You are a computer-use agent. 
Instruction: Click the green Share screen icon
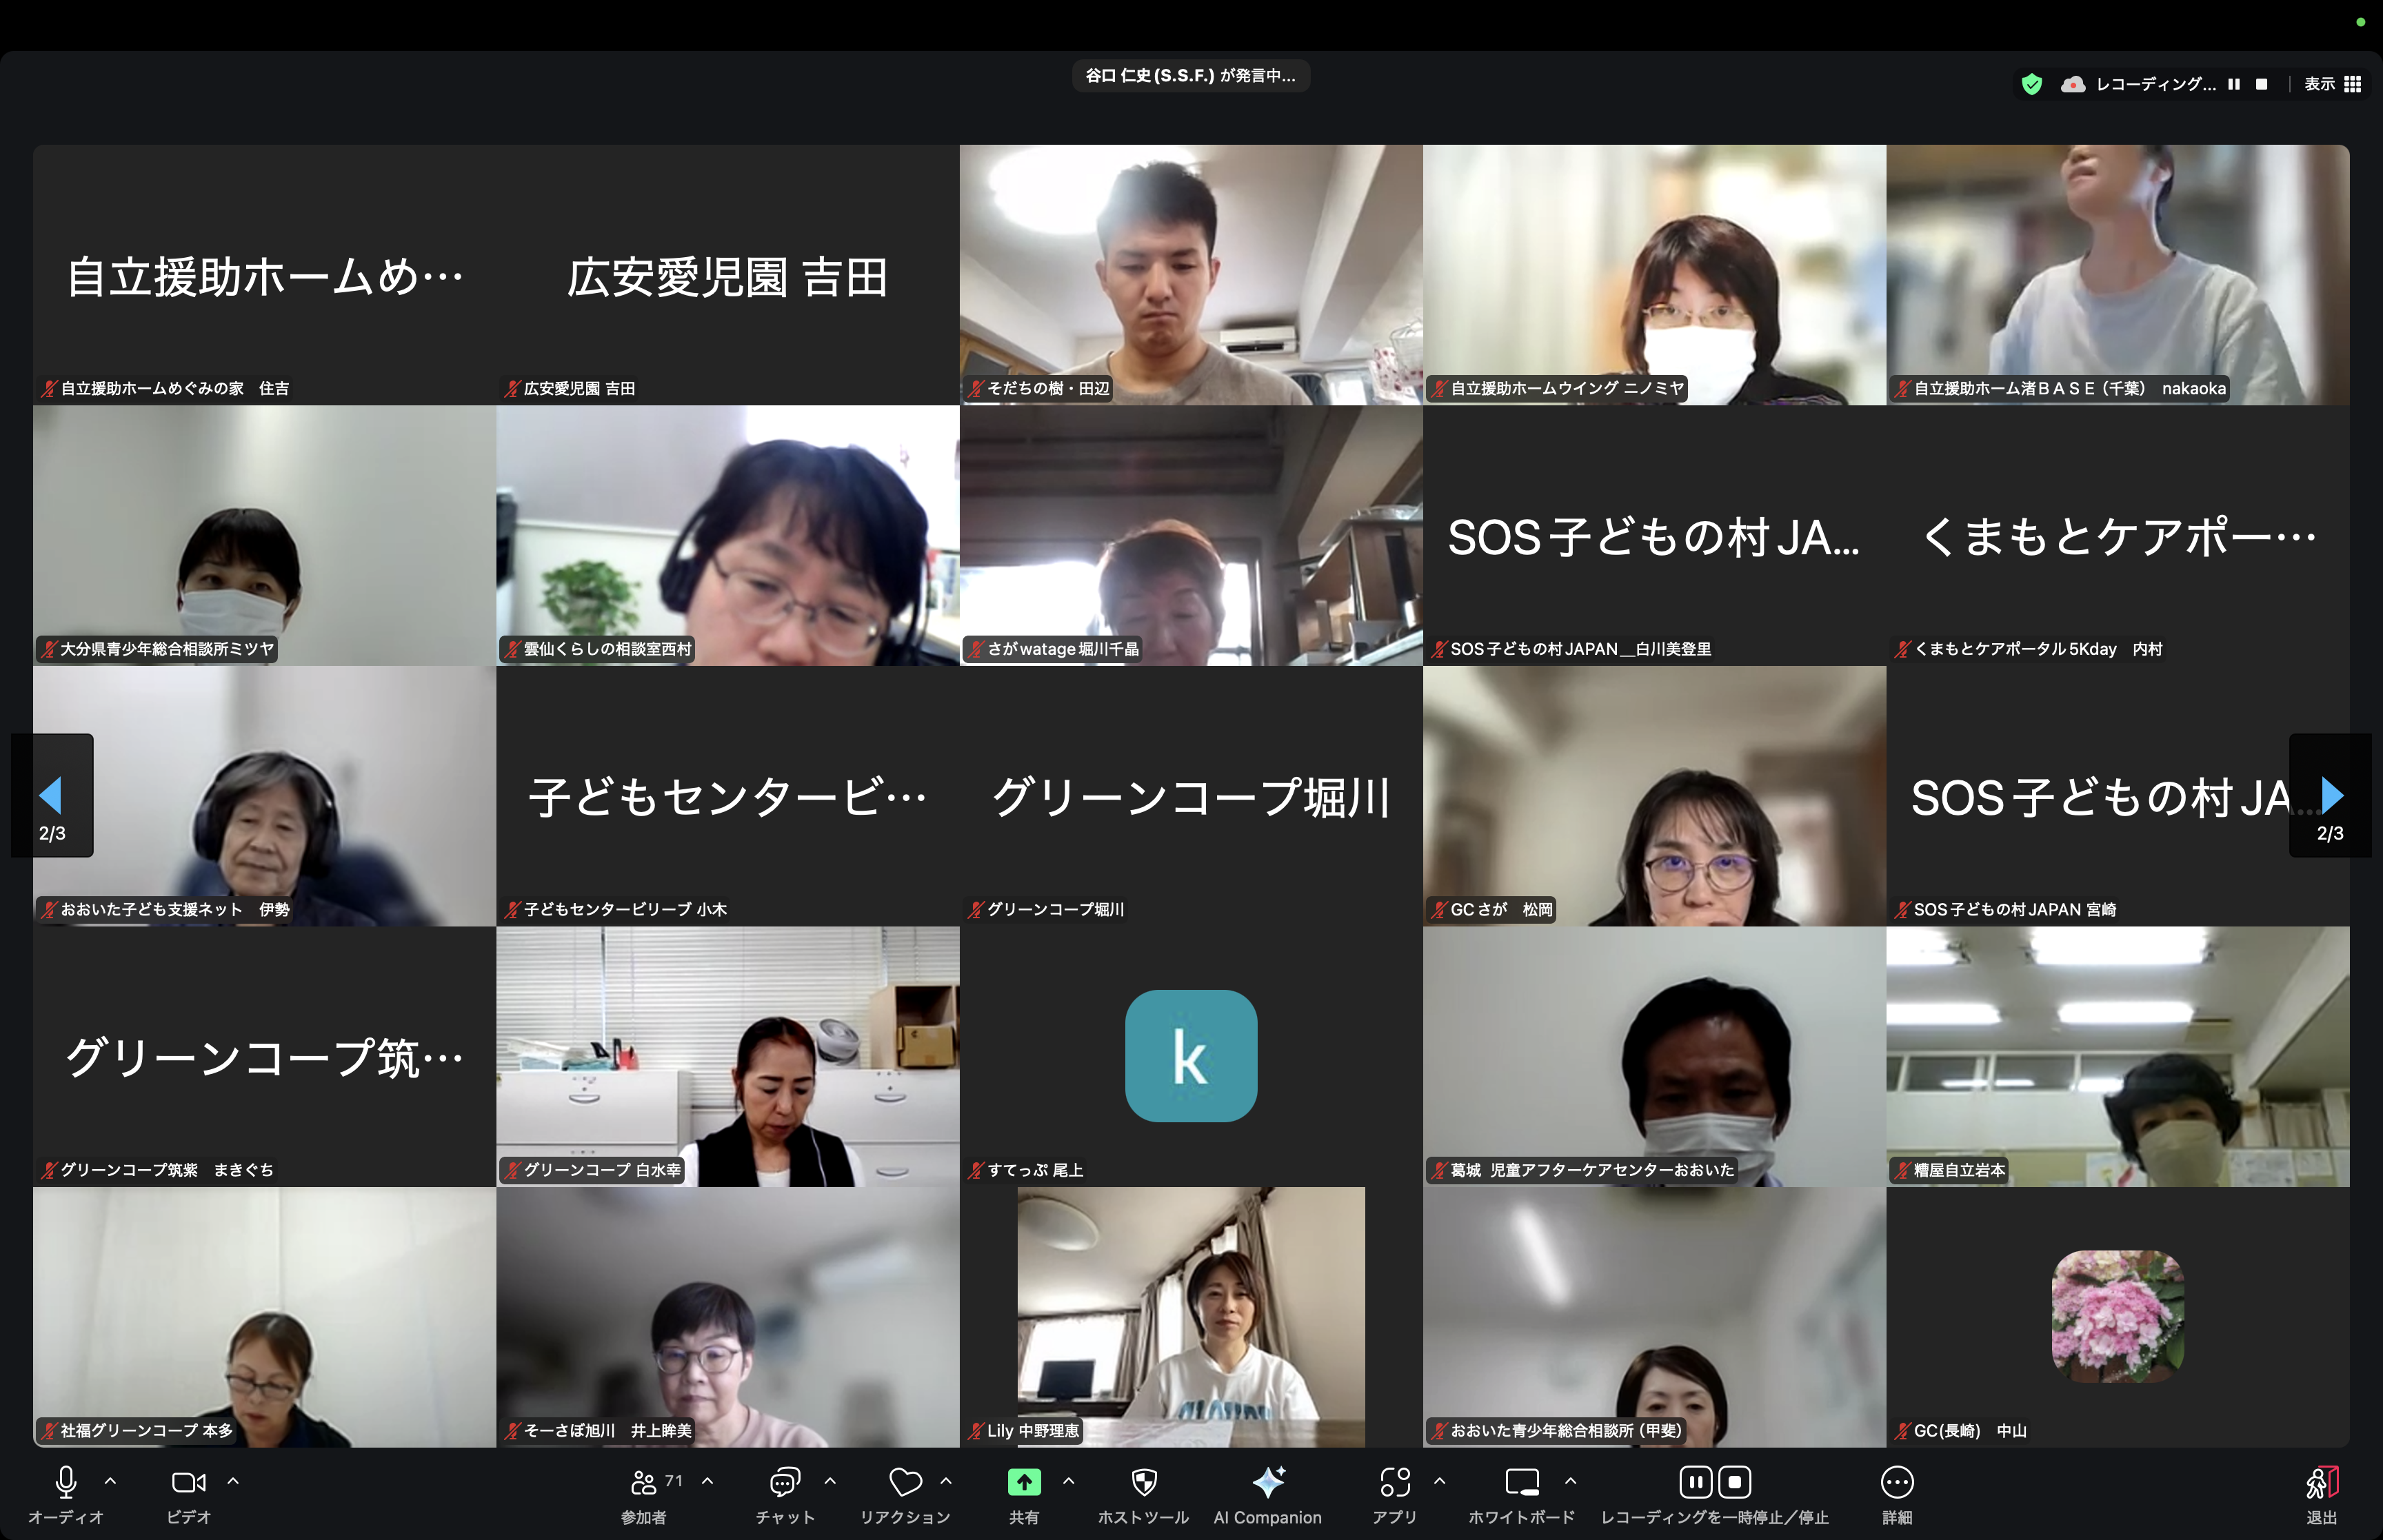coord(1024,1482)
